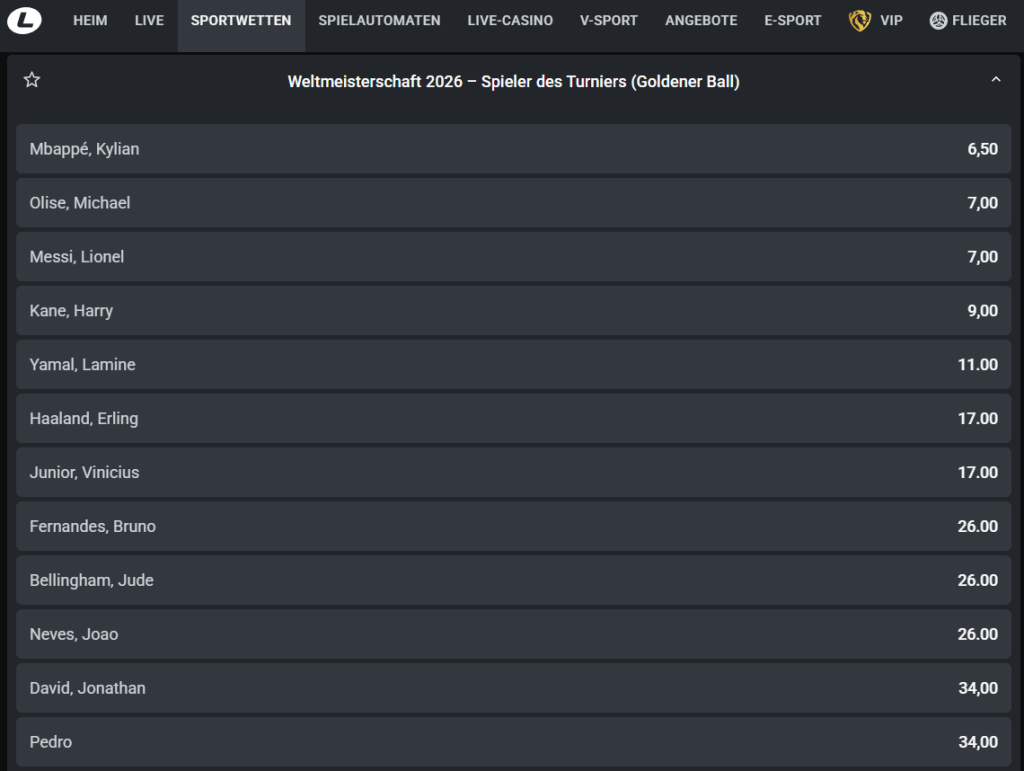Open the LIVE-CASINO tab
Screen dimensions: 1024x771
point(510,21)
